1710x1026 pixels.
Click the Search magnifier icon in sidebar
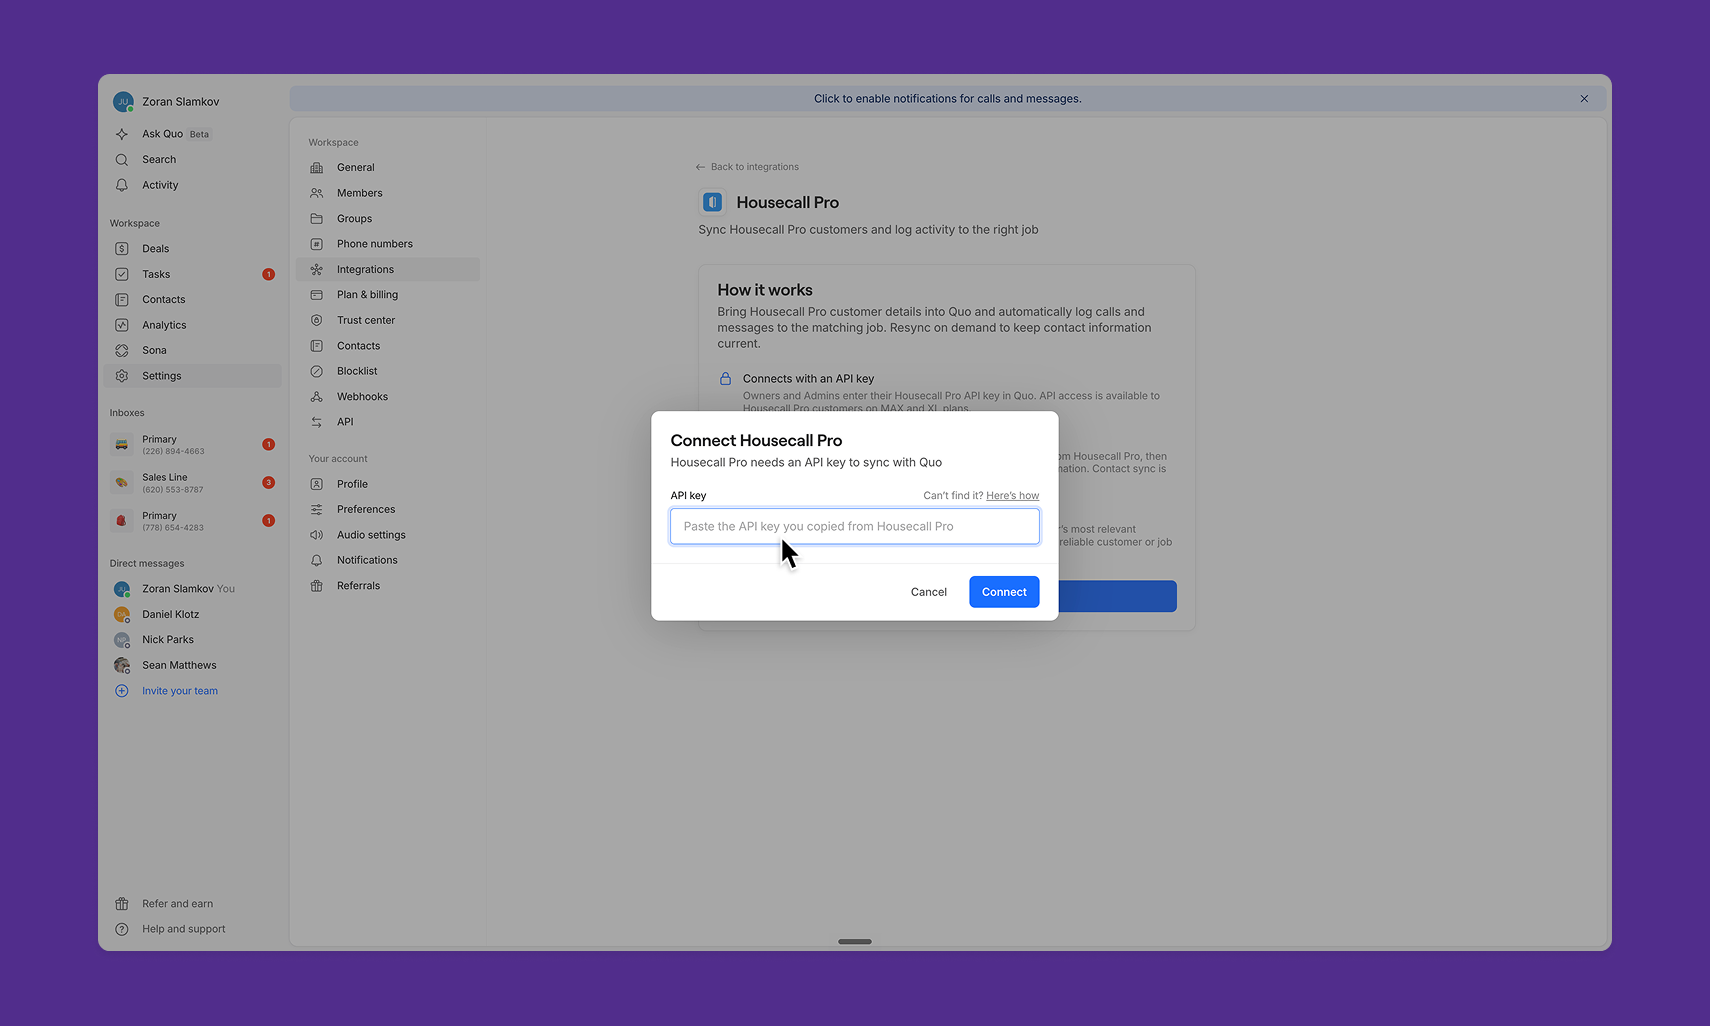[x=122, y=160]
